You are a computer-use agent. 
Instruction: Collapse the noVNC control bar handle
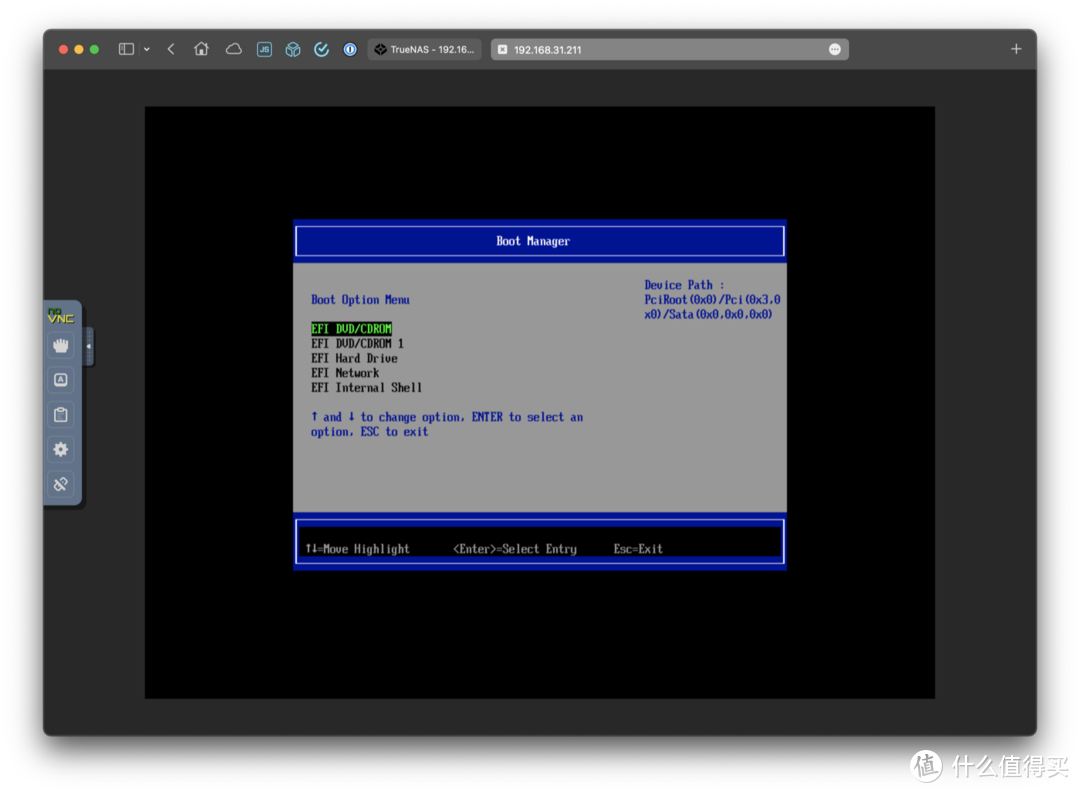click(89, 346)
